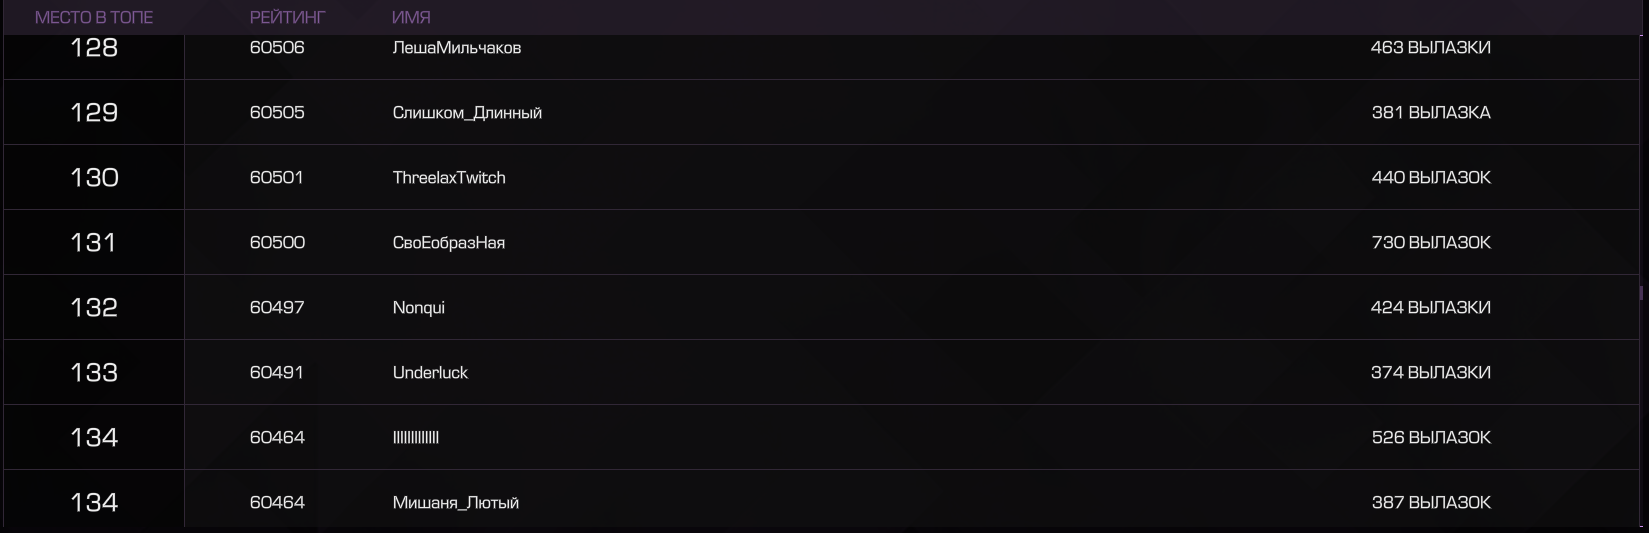Screen dimensions: 1649x533
Task: Click the 730 ВЫЛАЗОК count
Action: 1431,243
